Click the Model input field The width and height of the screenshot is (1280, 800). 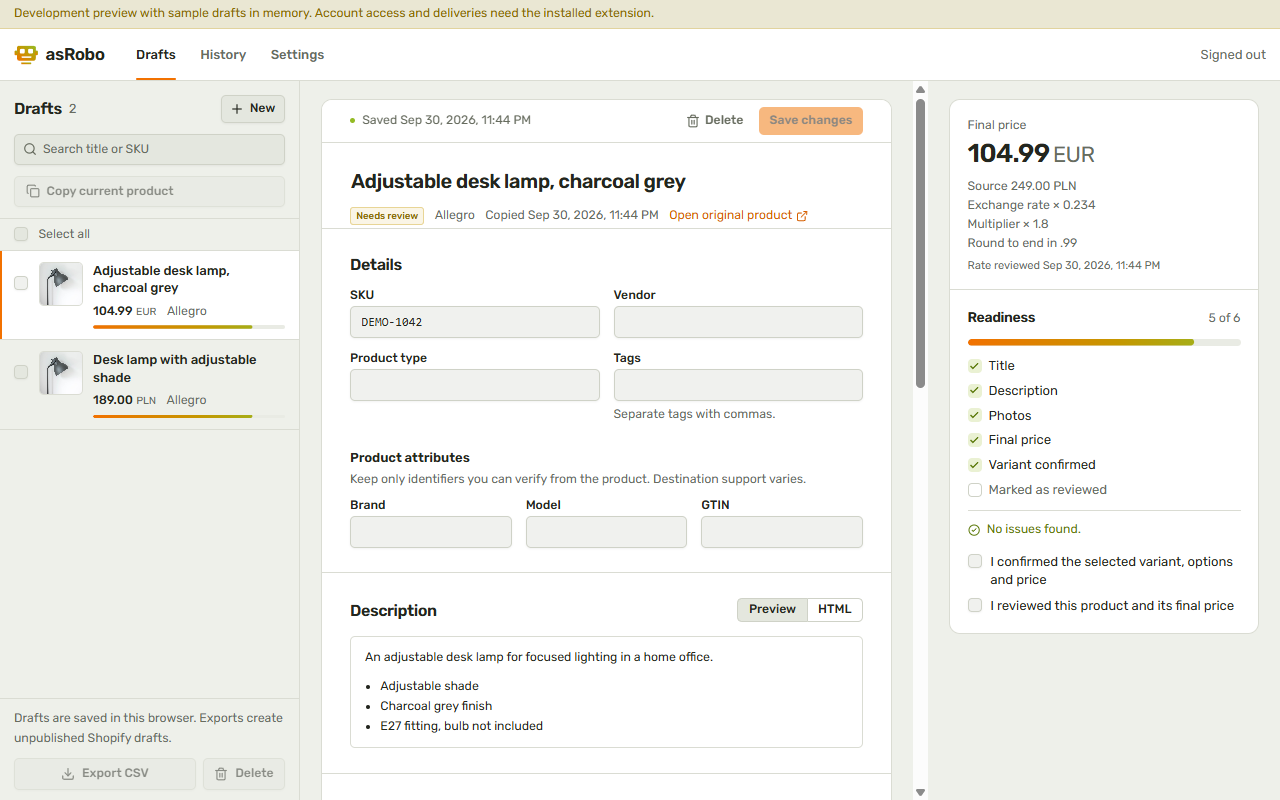click(606, 532)
